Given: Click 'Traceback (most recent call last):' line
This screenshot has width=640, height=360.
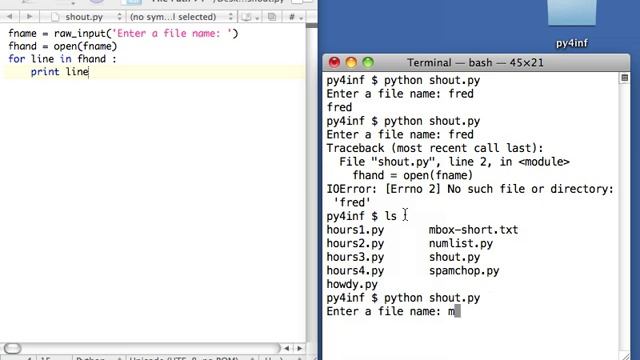Looking at the screenshot, I should click(435, 148).
